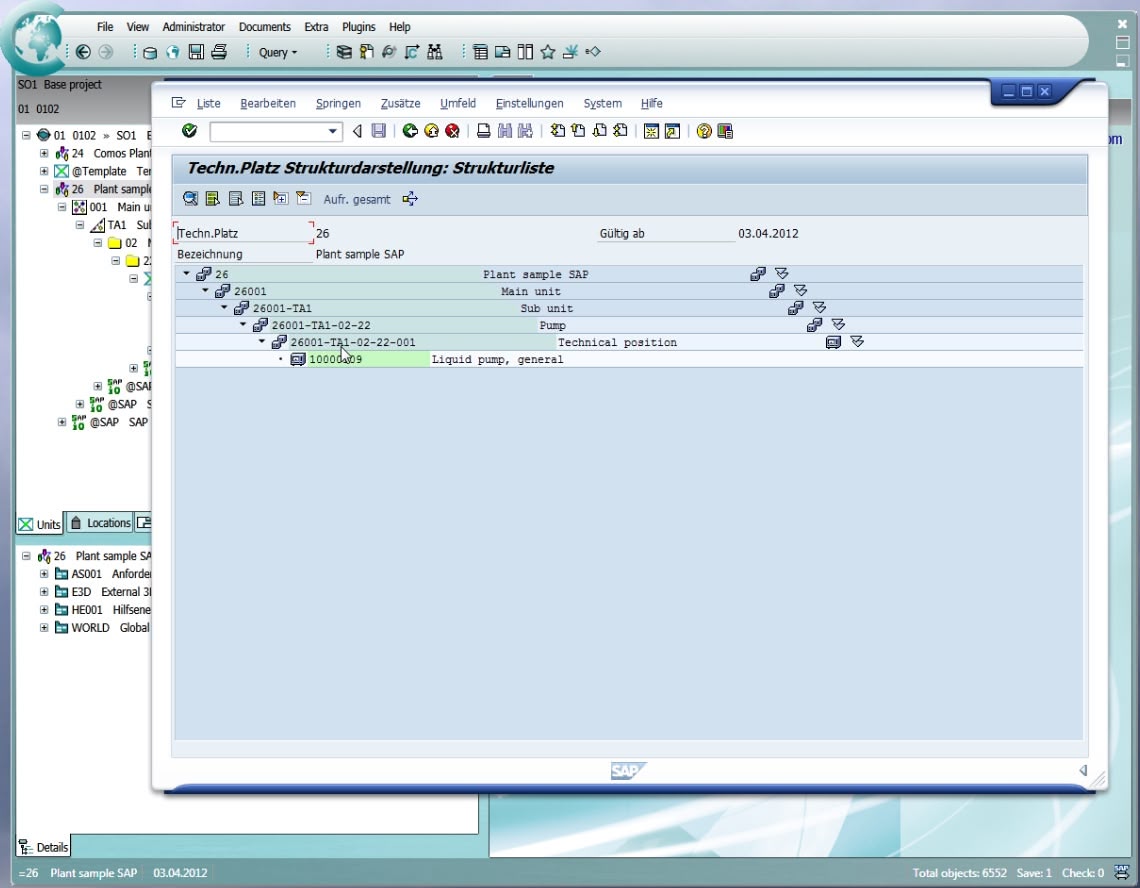Viewport: 1140px width, 888px height.
Task: Click the SAP Print icon
Action: [483, 131]
